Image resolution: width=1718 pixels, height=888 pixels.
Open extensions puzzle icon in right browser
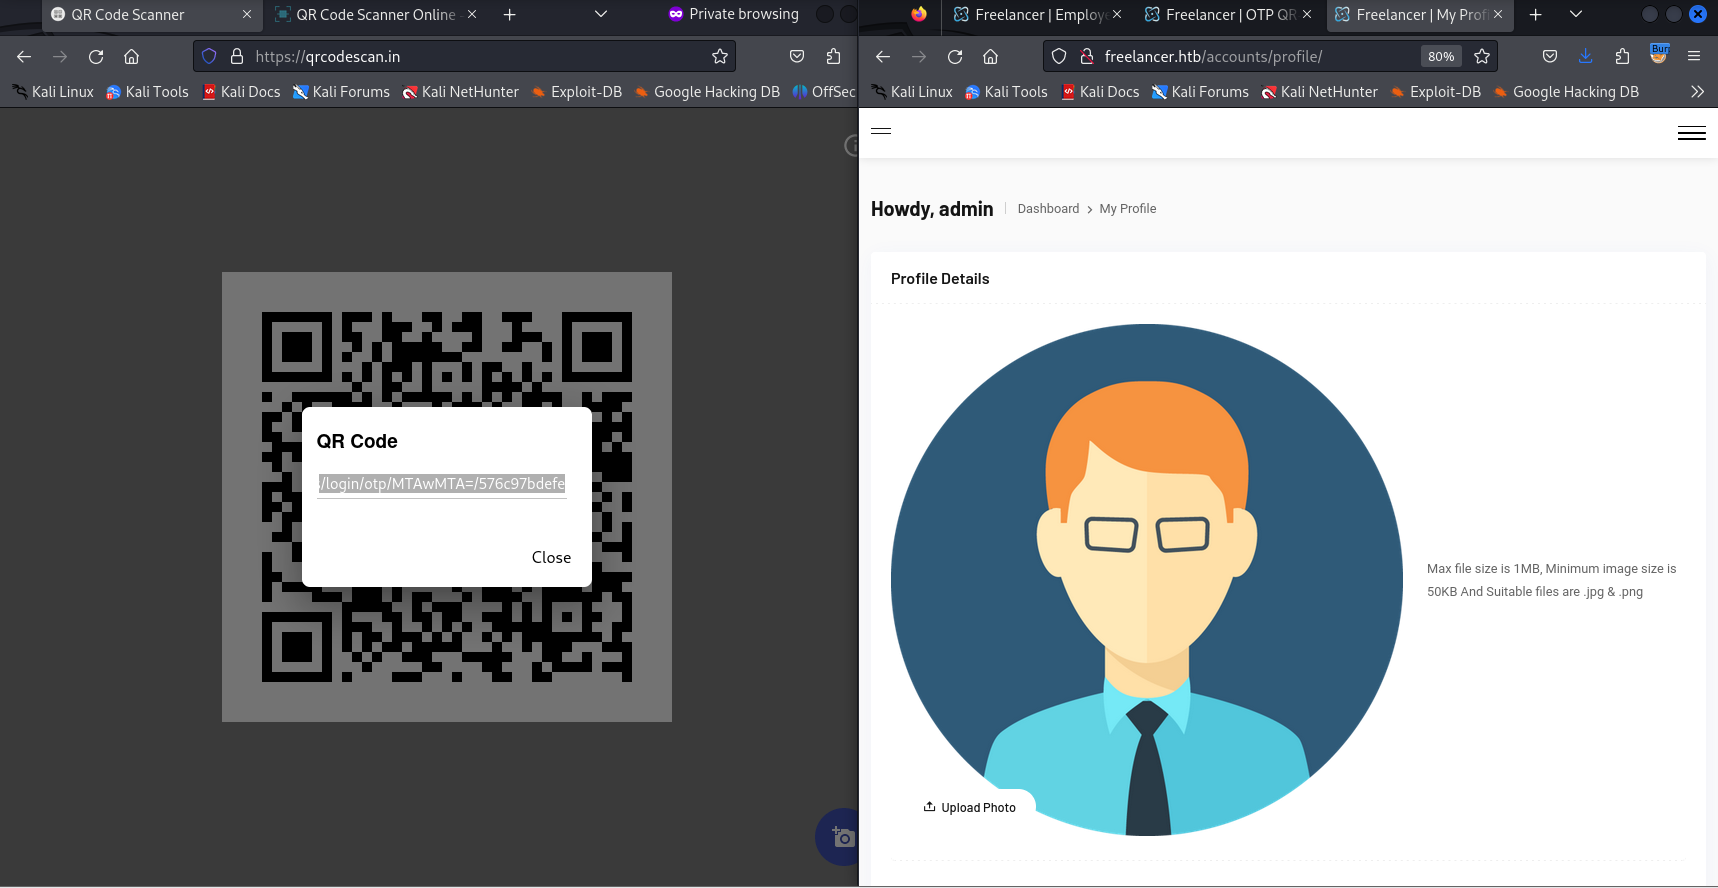coord(1622,57)
